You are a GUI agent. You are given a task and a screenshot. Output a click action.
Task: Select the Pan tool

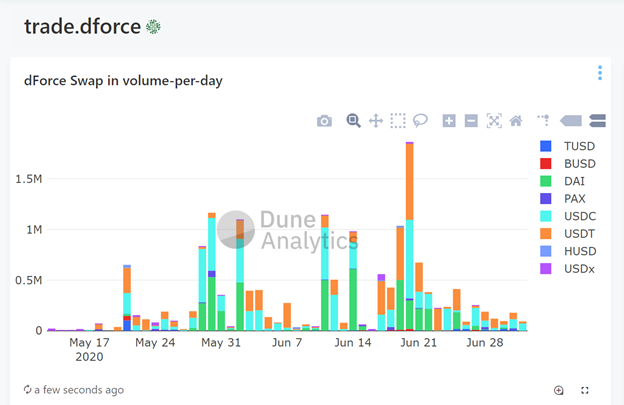376,121
